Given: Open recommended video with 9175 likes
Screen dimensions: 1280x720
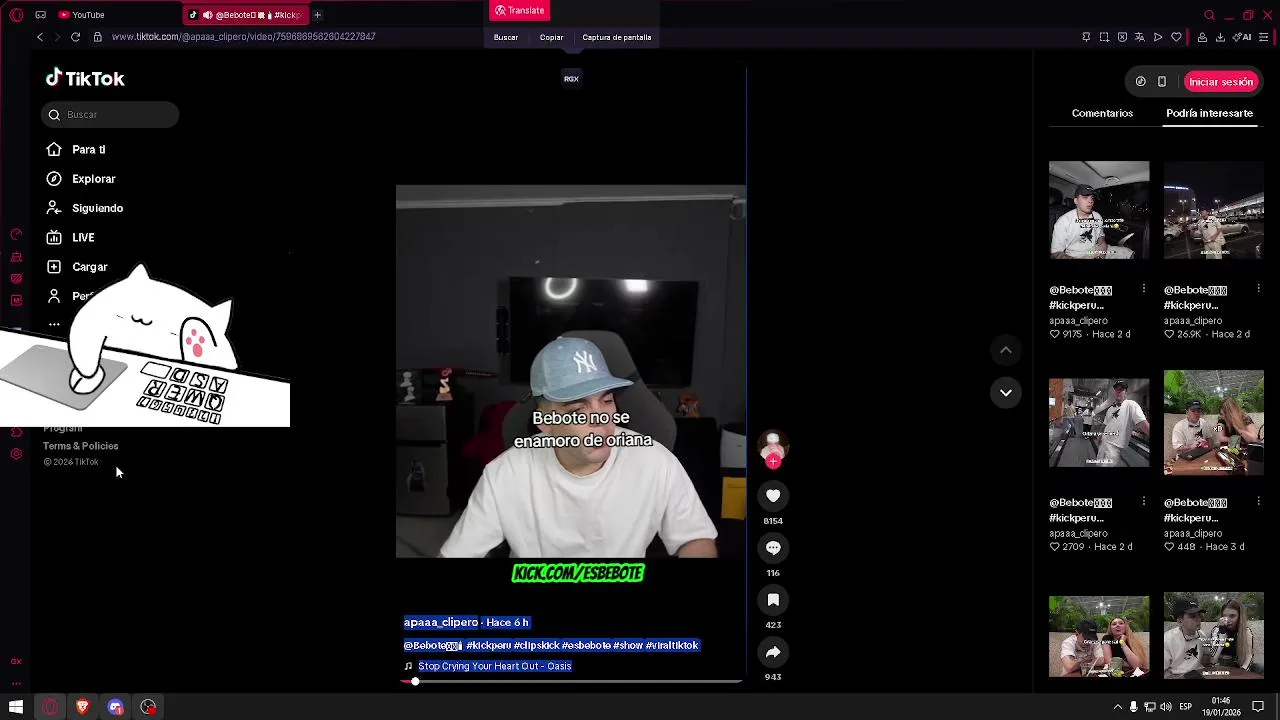Looking at the screenshot, I should [1099, 210].
